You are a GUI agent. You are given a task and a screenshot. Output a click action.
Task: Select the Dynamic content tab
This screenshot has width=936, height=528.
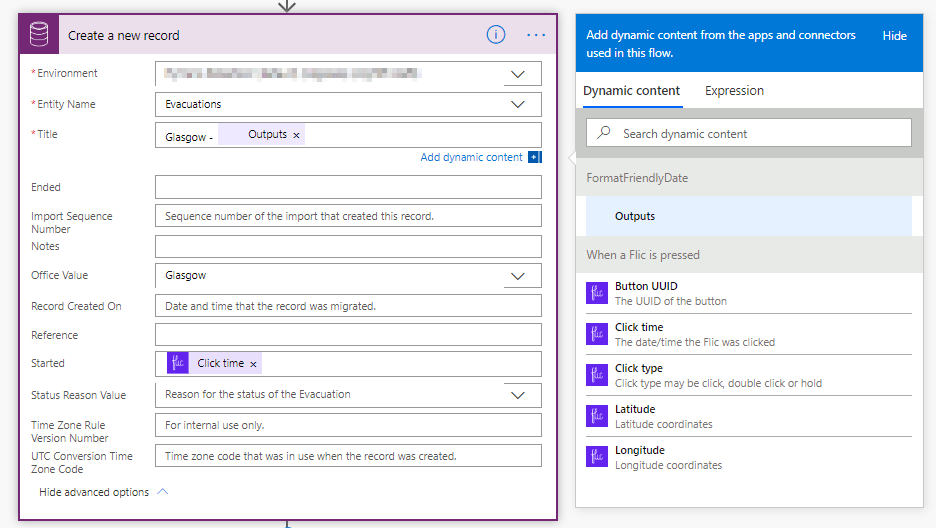click(x=632, y=91)
